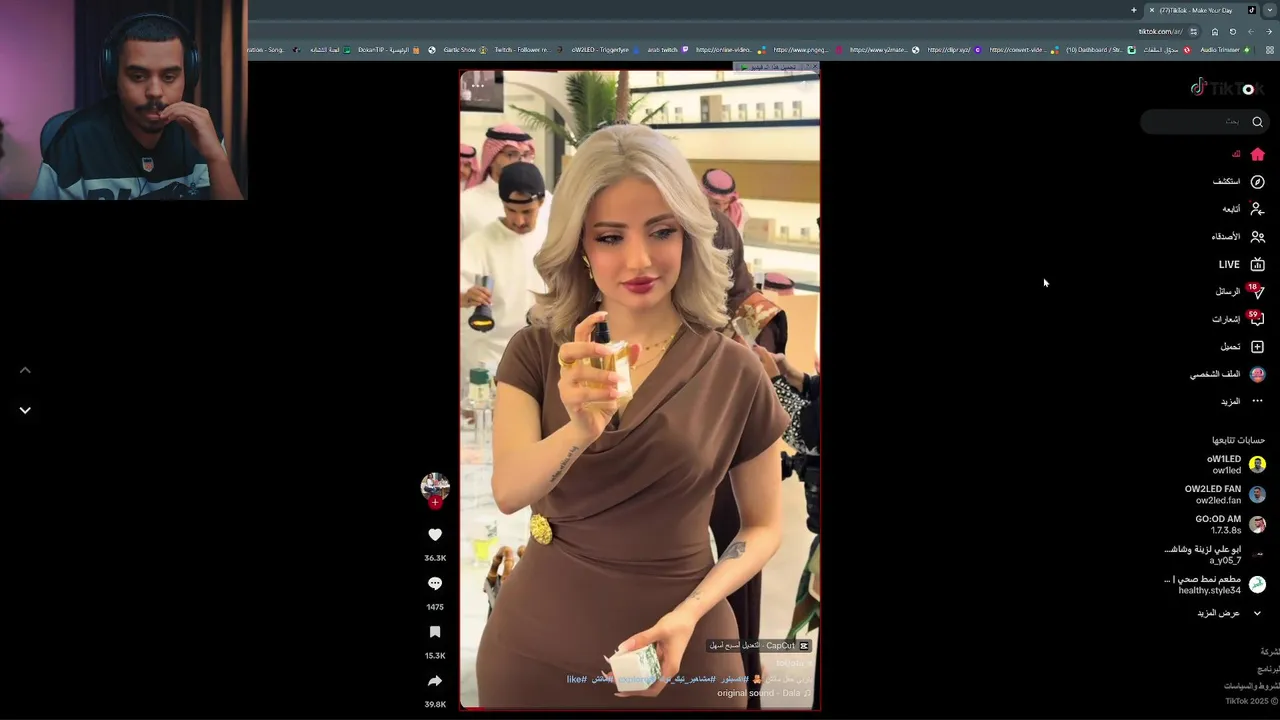Screen dimensions: 1280x720
Task: Open the oW1LED followed account
Action: pos(1235,464)
